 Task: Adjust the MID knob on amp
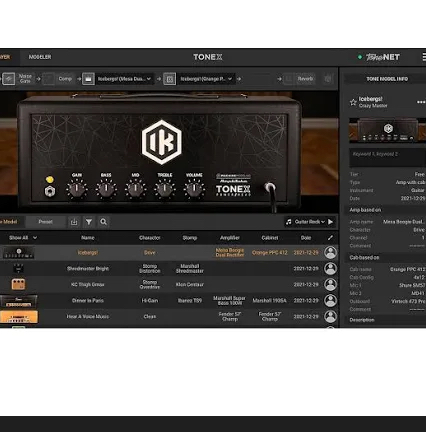(x=135, y=189)
